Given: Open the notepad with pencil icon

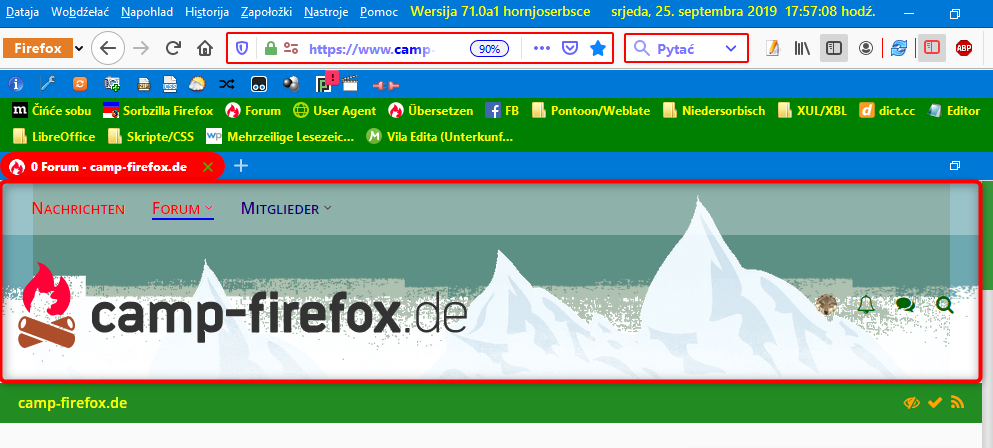Looking at the screenshot, I should 772,48.
